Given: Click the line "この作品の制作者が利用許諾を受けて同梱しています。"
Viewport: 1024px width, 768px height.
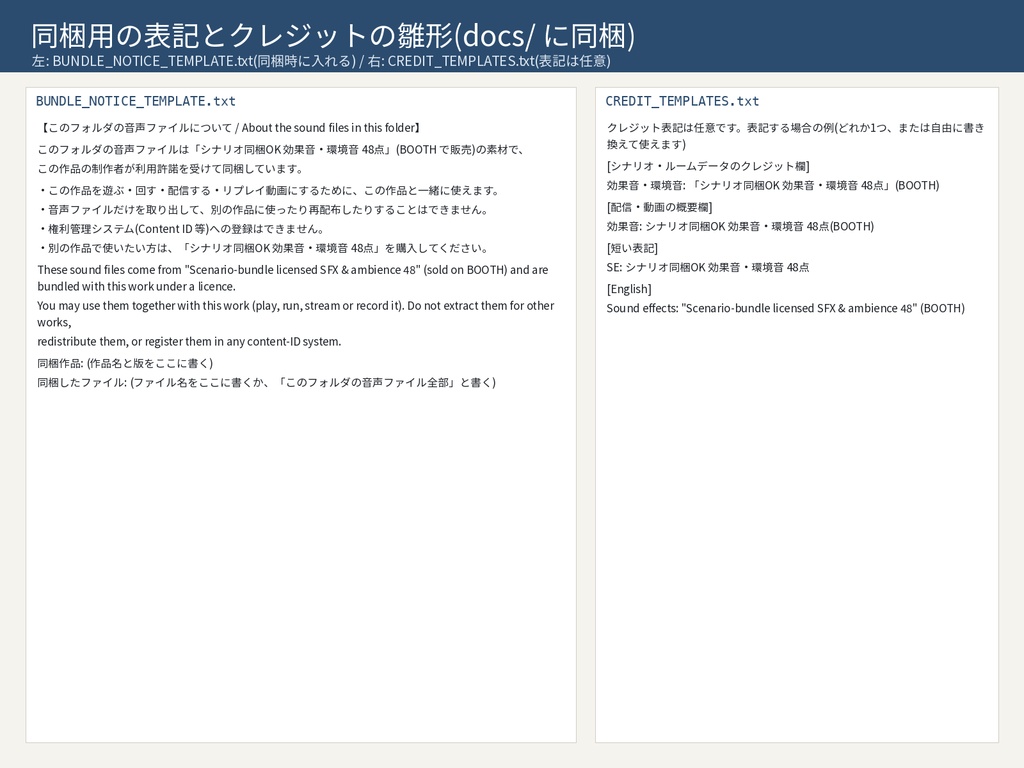Looking at the screenshot, I should (171, 168).
